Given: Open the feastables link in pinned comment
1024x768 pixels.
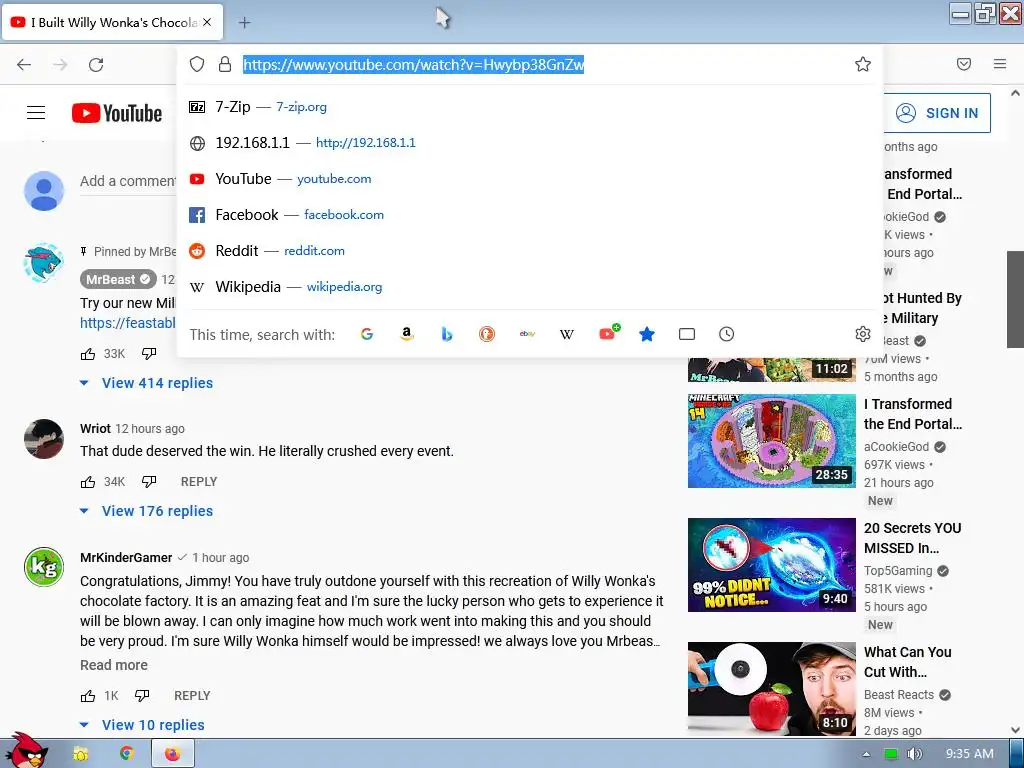Looking at the screenshot, I should pyautogui.click(x=128, y=323).
